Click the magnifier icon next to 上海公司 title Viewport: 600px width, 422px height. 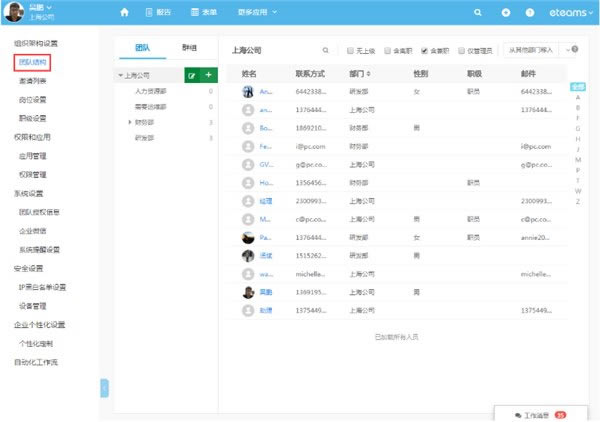coord(325,49)
